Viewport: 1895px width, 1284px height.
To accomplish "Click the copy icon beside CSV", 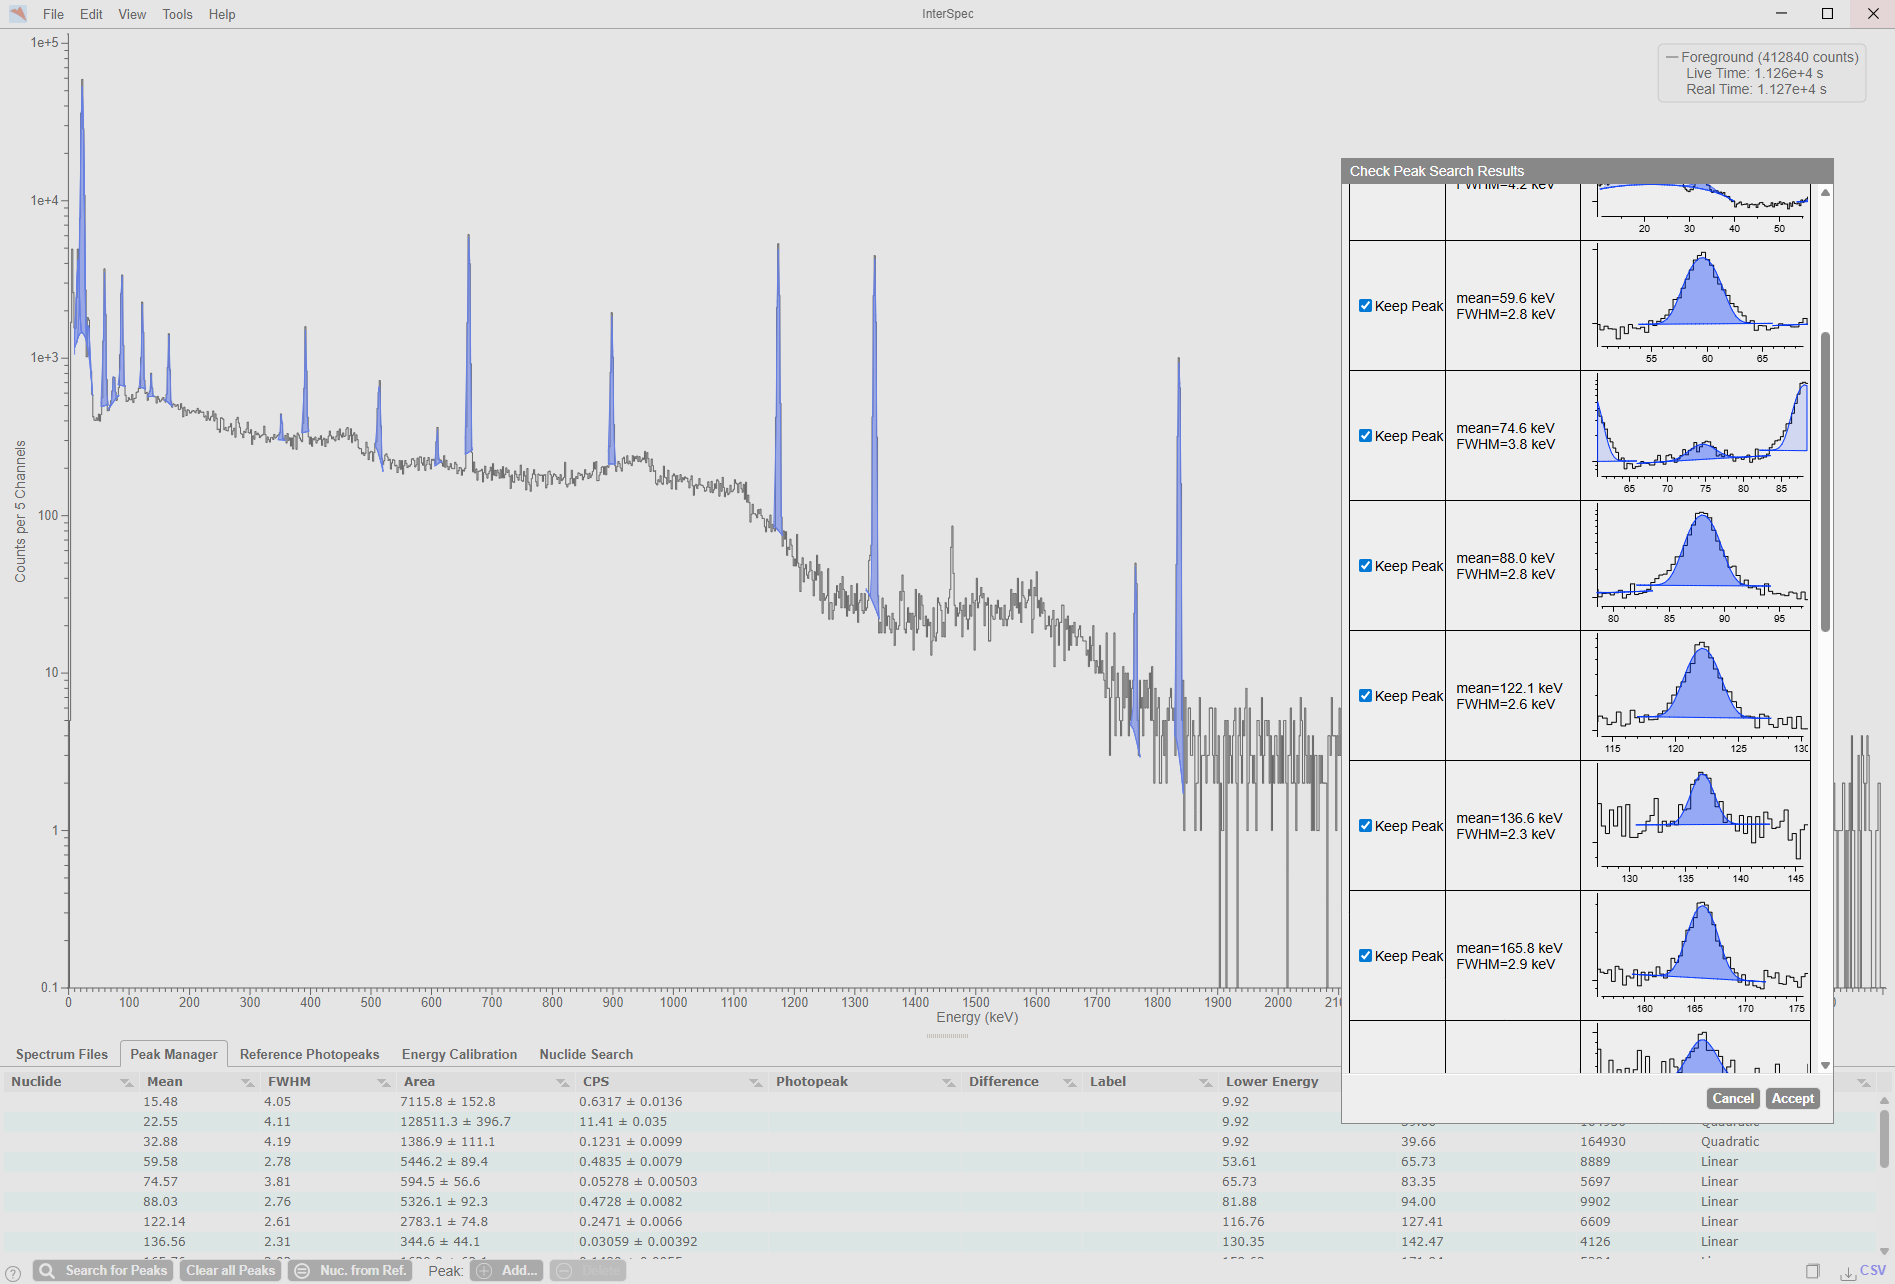I will coord(1812,1272).
